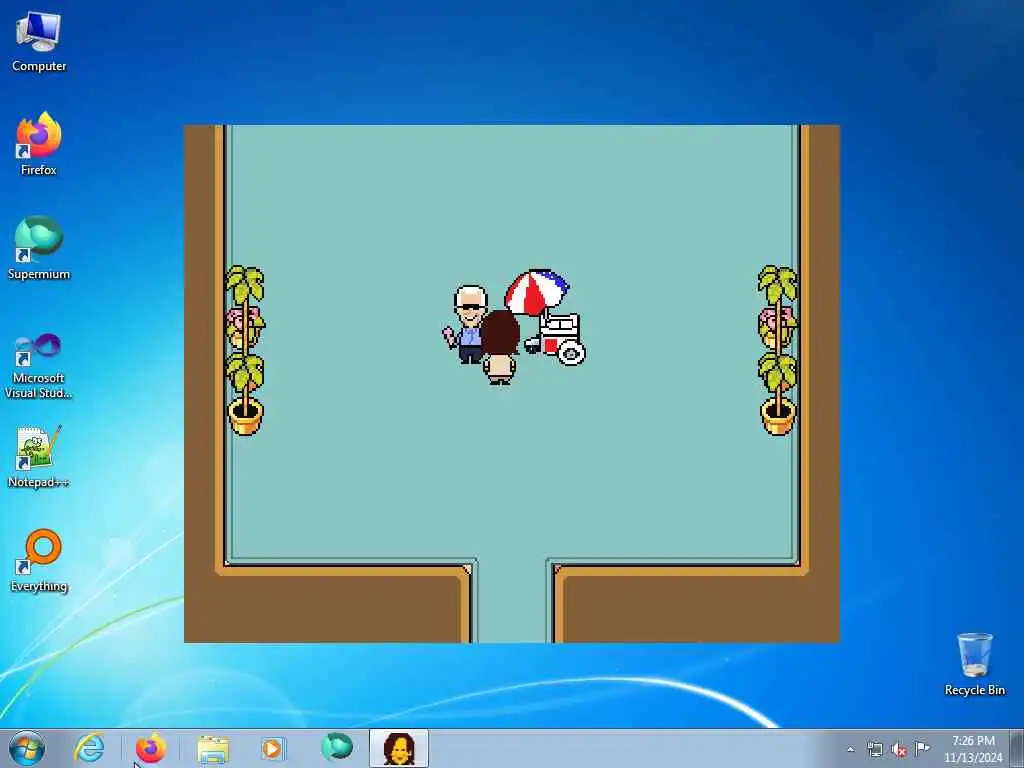Image resolution: width=1024 pixels, height=768 pixels.
Task: Open the Supermium desktop shortcut
Action: pyautogui.click(x=39, y=248)
